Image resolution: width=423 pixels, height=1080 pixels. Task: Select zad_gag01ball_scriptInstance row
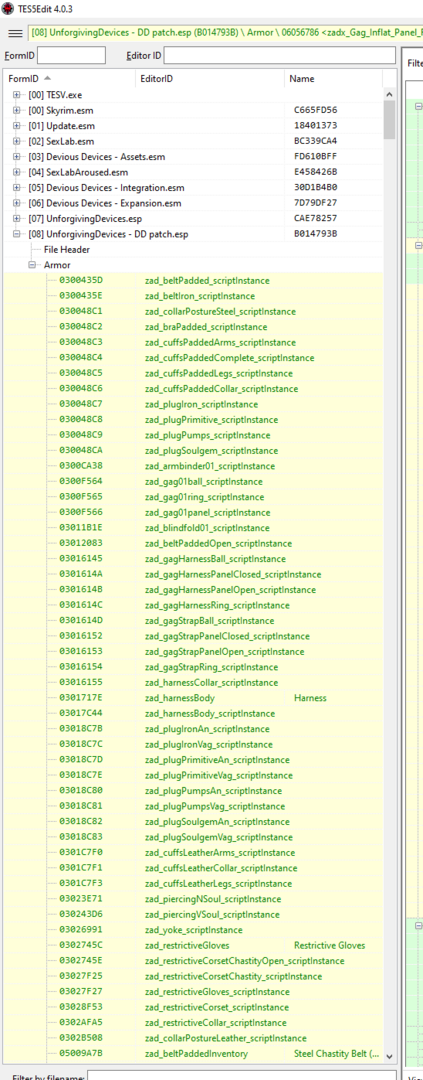(x=193, y=481)
